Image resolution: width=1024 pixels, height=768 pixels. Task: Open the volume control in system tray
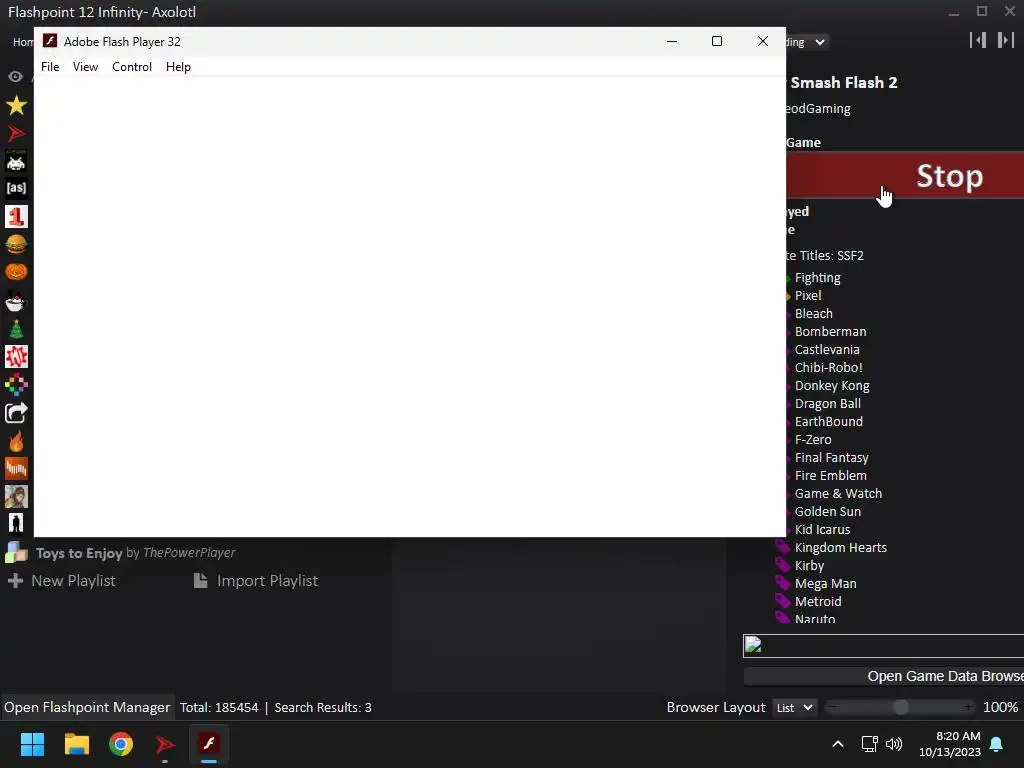(x=894, y=744)
